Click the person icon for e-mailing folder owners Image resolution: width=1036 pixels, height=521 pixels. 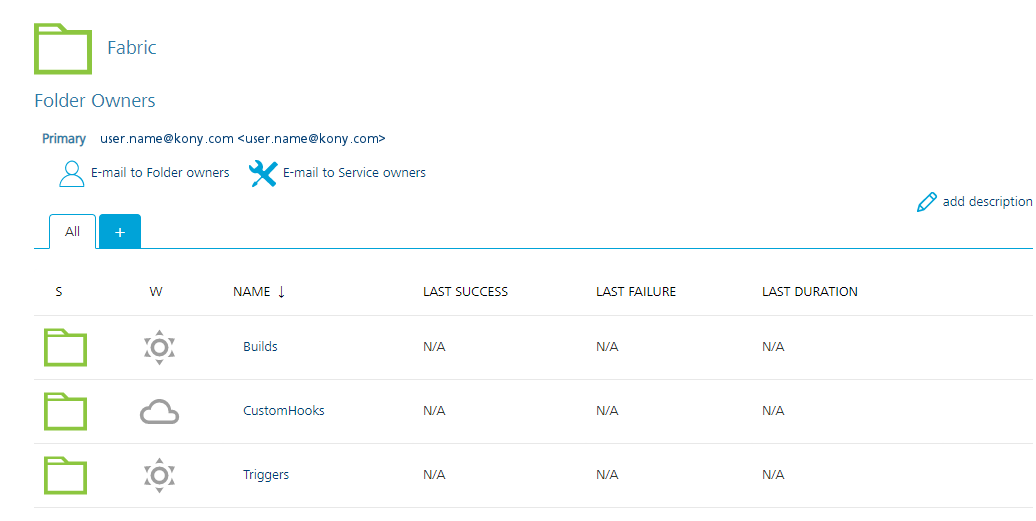pyautogui.click(x=72, y=173)
